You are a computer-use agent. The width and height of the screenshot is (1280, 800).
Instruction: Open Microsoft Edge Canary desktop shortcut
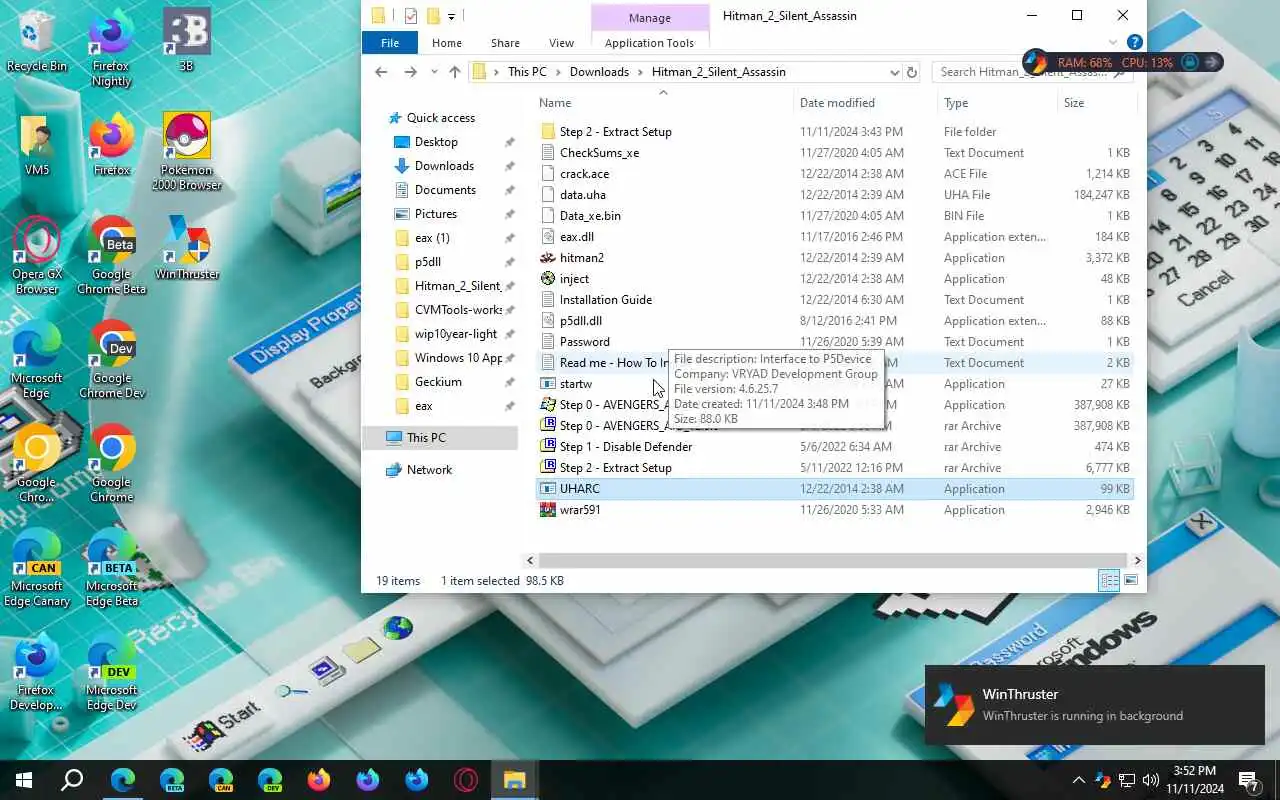tap(37, 568)
